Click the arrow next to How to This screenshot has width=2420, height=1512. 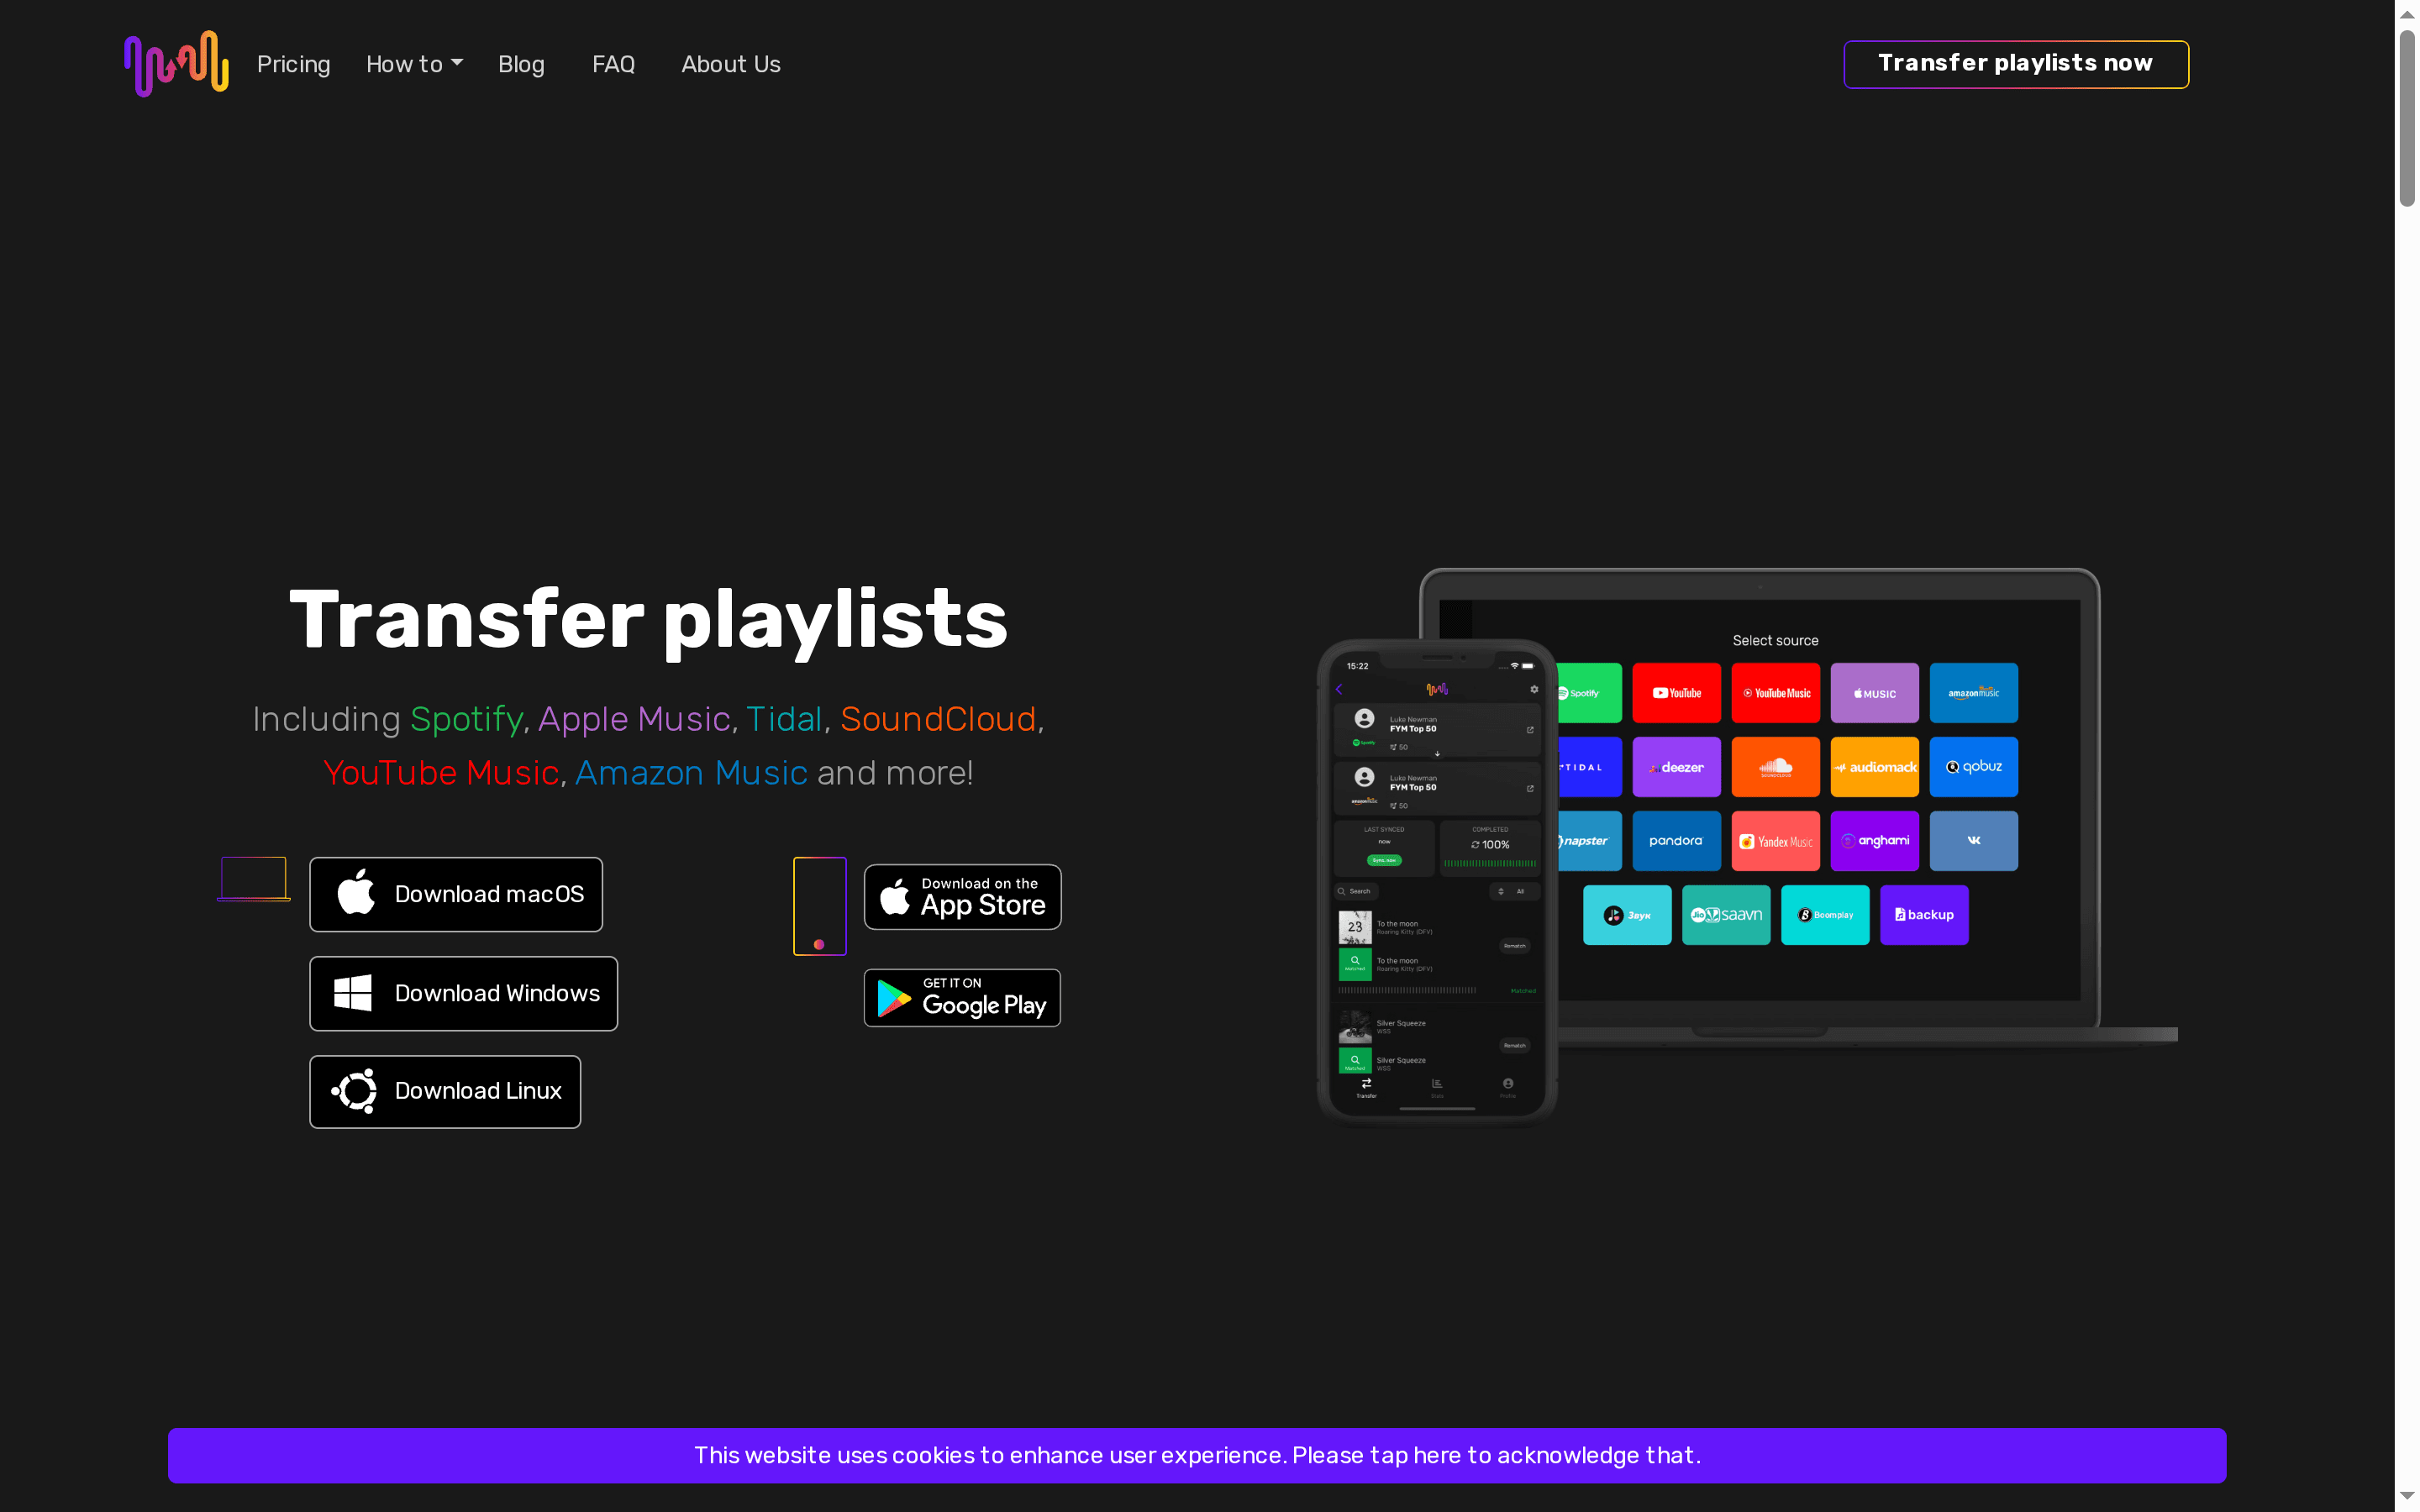tap(457, 62)
